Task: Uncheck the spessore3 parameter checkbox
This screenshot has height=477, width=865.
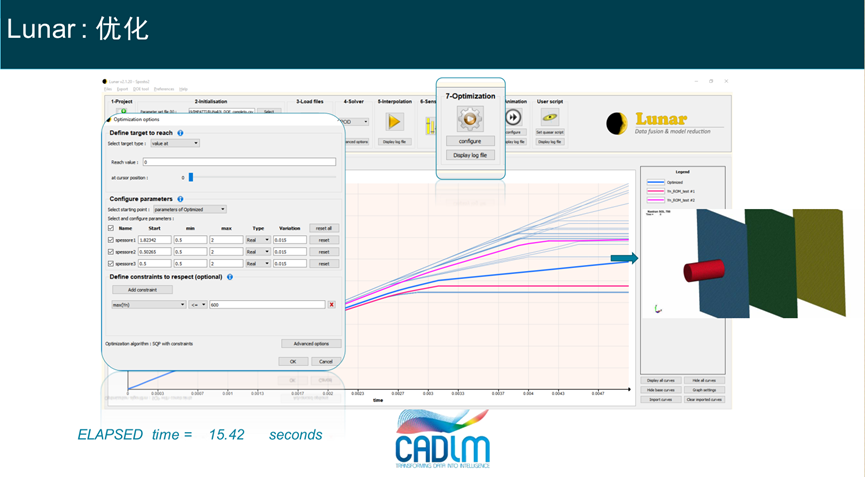Action: (x=111, y=264)
